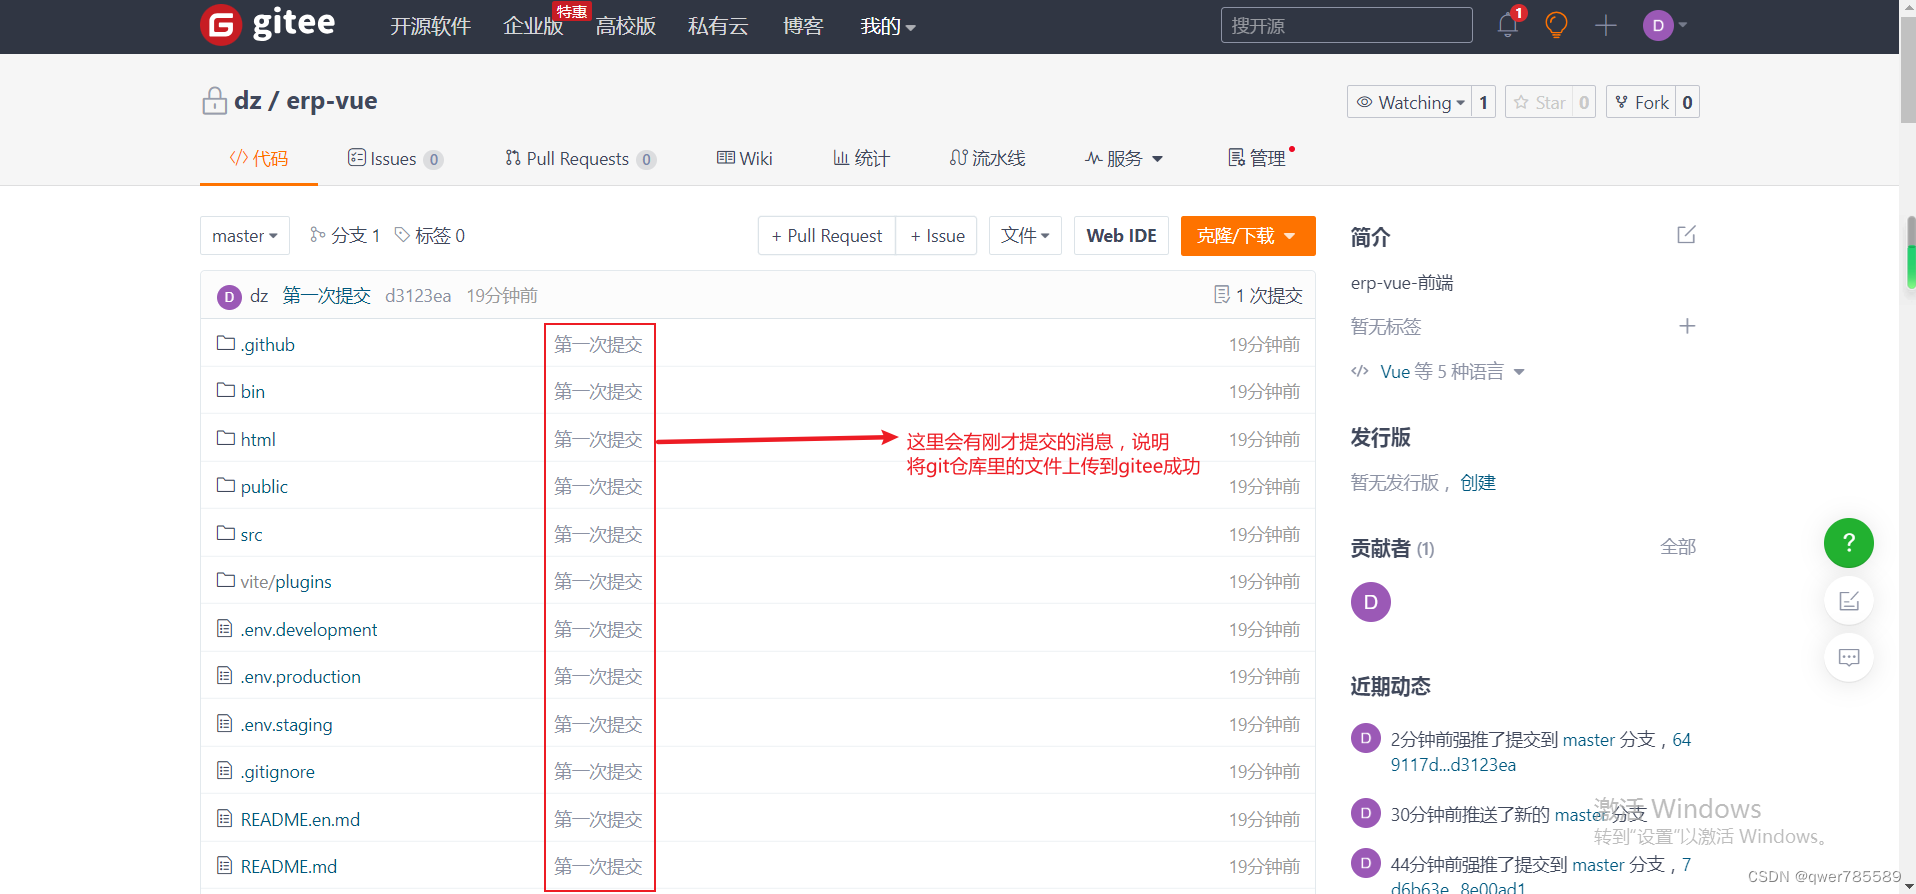Screen dimensions: 1916x894
Task: Open the README.md file
Action: (x=288, y=867)
